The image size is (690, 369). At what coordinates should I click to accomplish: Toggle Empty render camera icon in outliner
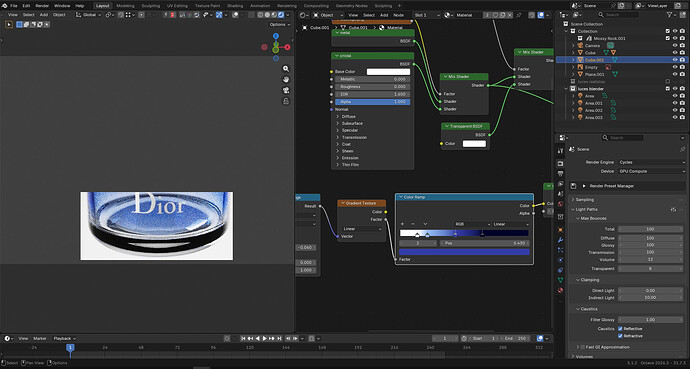tap(682, 67)
